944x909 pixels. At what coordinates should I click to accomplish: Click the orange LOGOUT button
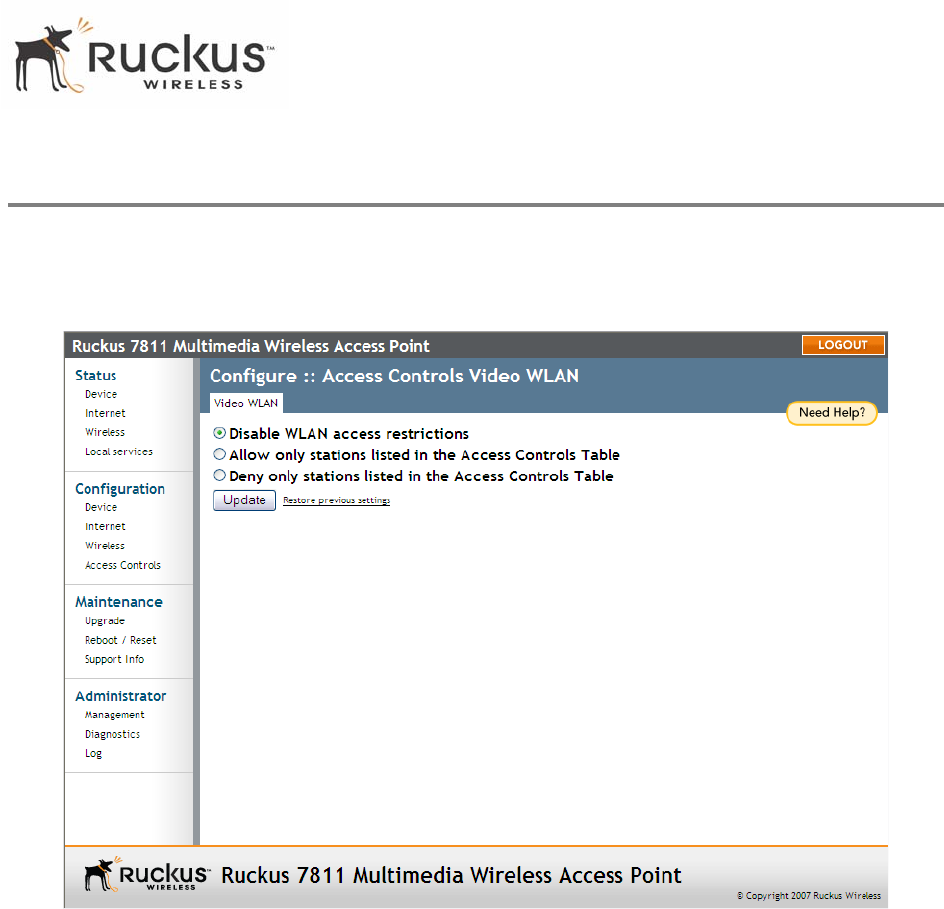click(843, 345)
